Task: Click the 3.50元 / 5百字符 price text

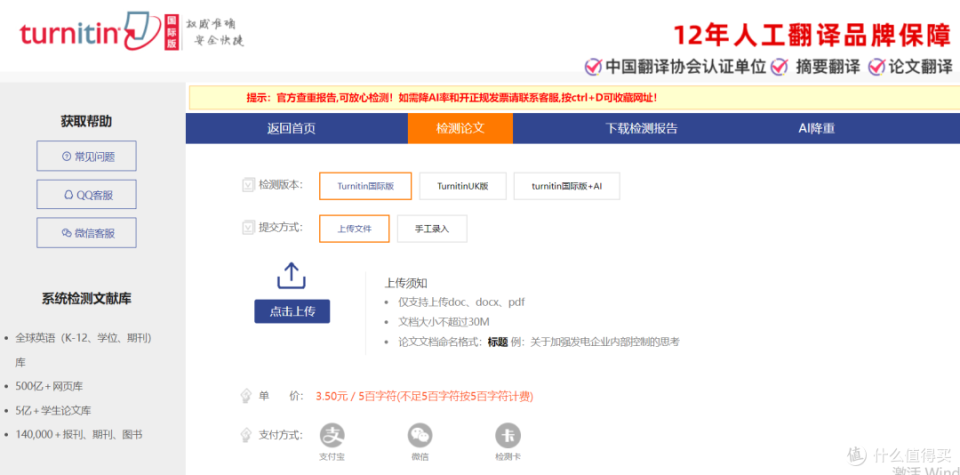Action: [x=424, y=397]
